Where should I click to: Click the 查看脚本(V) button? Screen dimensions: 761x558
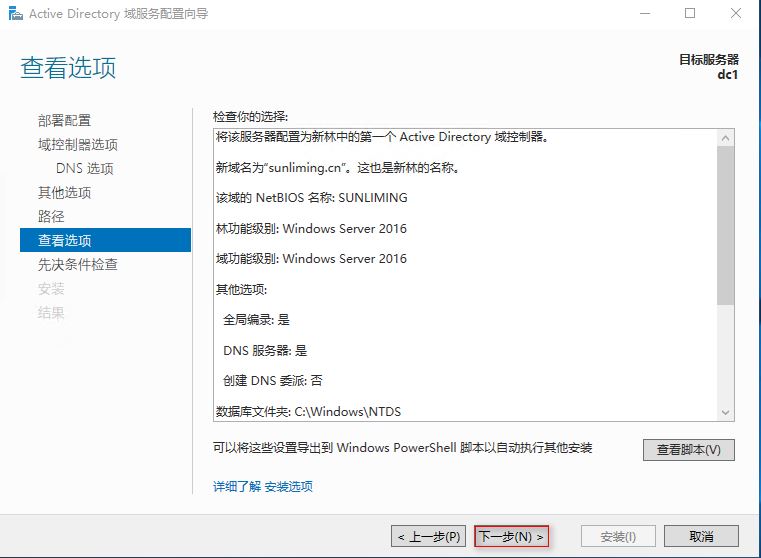pyautogui.click(x=689, y=450)
